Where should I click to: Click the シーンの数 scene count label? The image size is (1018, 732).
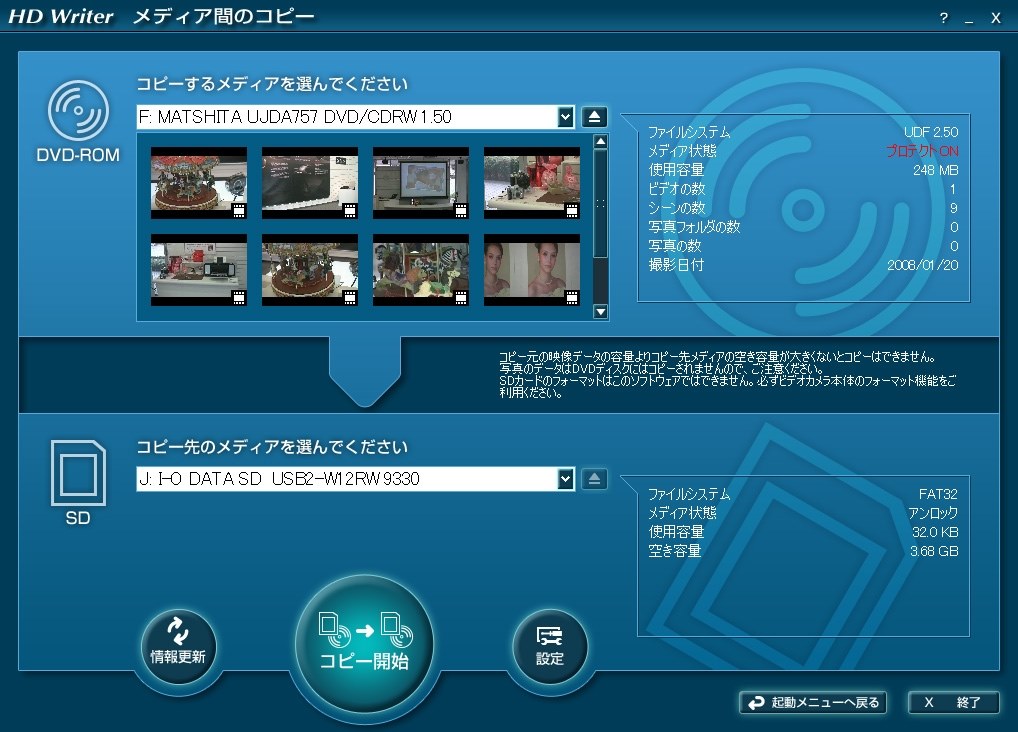pos(677,208)
